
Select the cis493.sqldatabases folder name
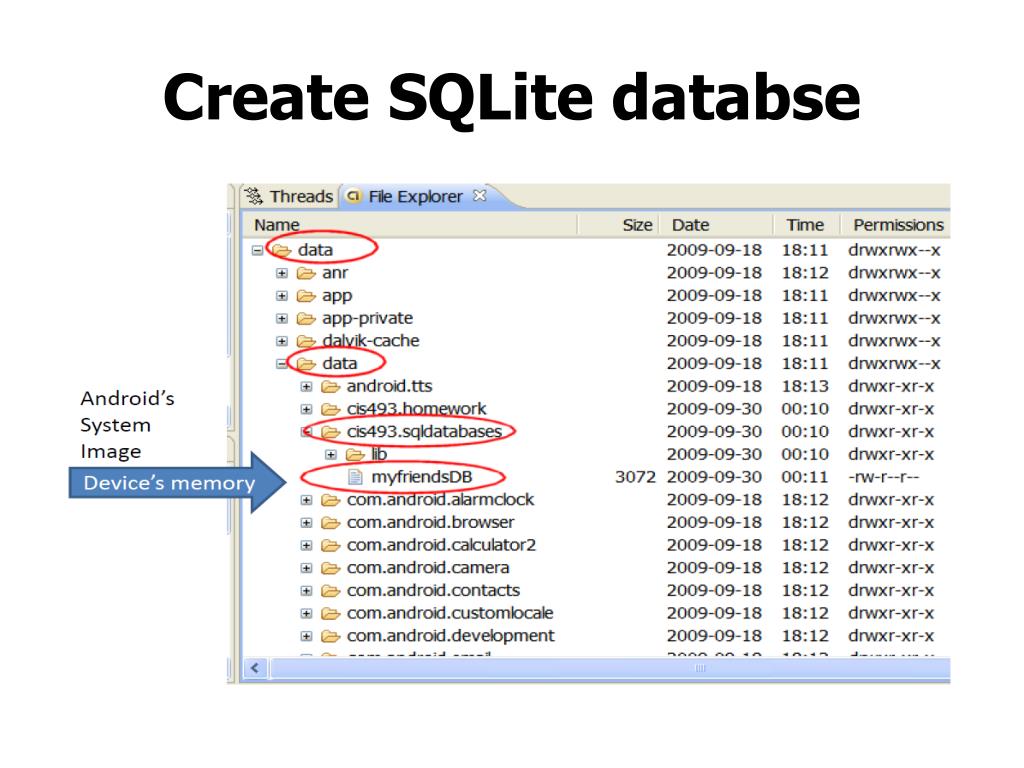click(x=424, y=432)
